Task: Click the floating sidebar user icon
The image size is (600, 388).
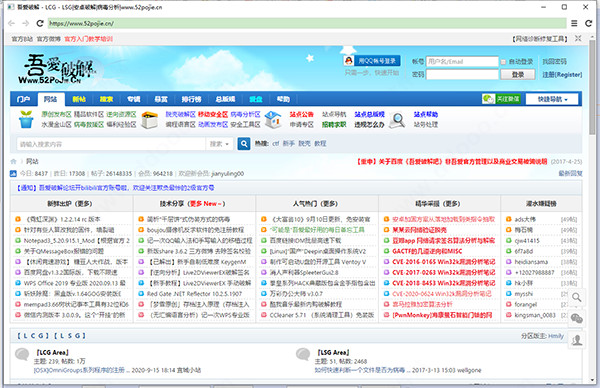Action: [x=576, y=339]
